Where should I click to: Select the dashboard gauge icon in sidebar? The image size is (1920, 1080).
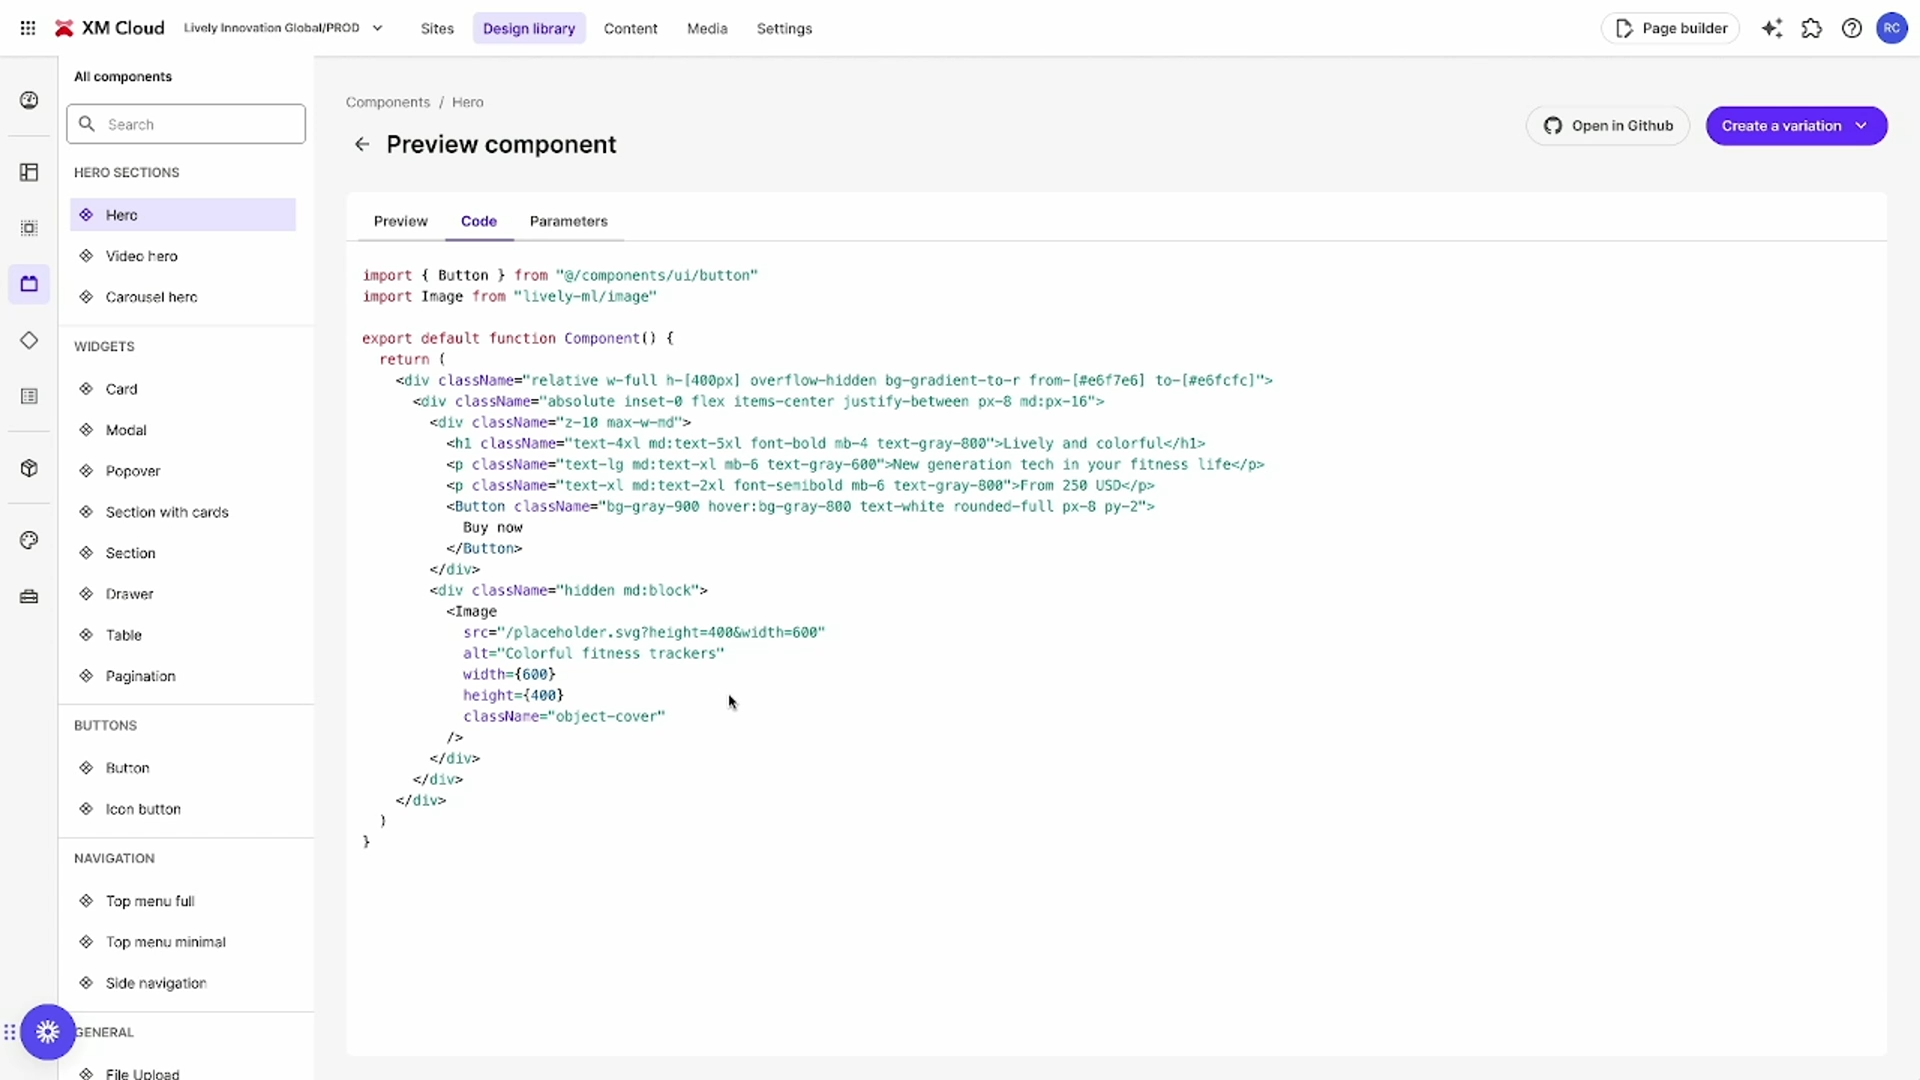tap(29, 99)
